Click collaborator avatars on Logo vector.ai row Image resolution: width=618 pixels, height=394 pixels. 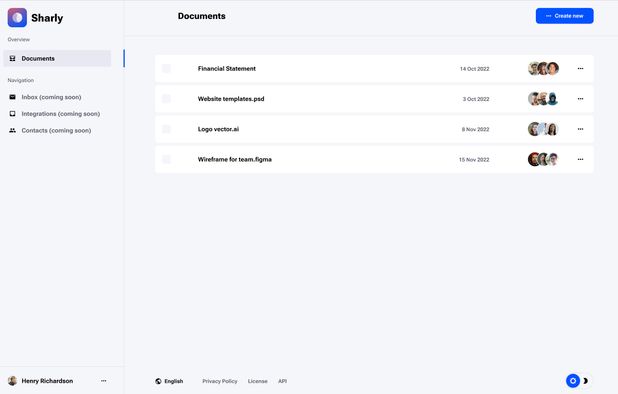(x=544, y=129)
